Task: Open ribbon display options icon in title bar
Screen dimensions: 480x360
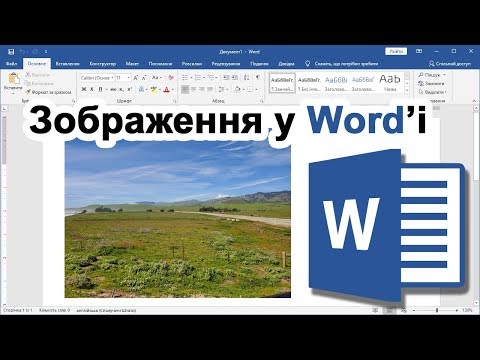Action: coord(419,51)
